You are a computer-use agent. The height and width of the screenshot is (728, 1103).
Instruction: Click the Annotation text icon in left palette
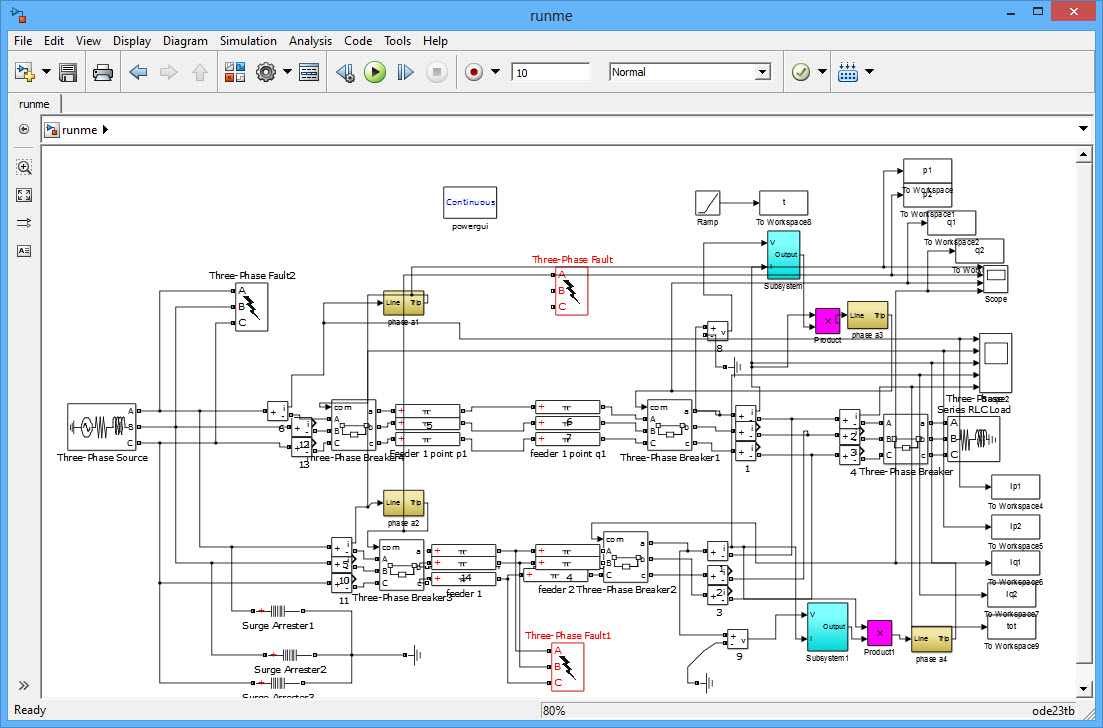[24, 251]
